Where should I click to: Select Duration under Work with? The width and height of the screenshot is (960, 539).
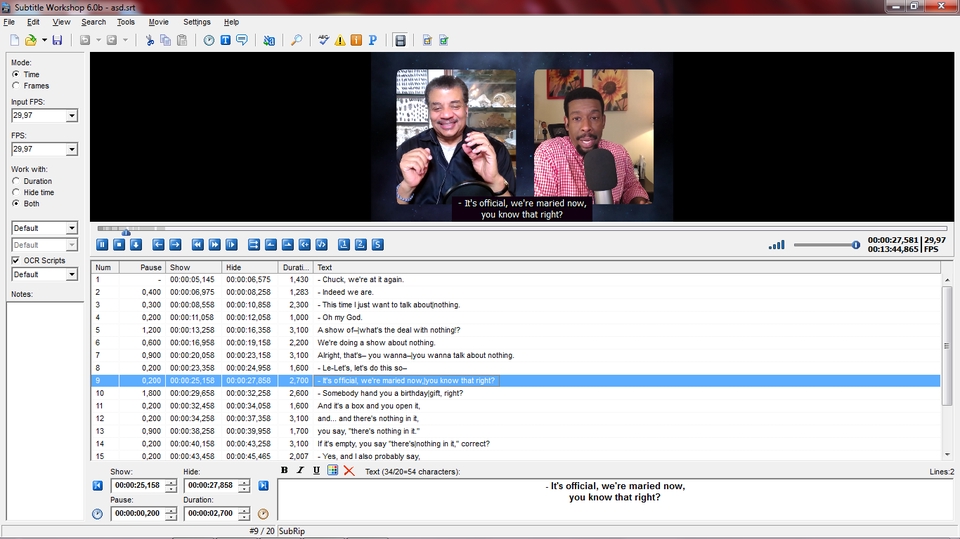(x=16, y=181)
